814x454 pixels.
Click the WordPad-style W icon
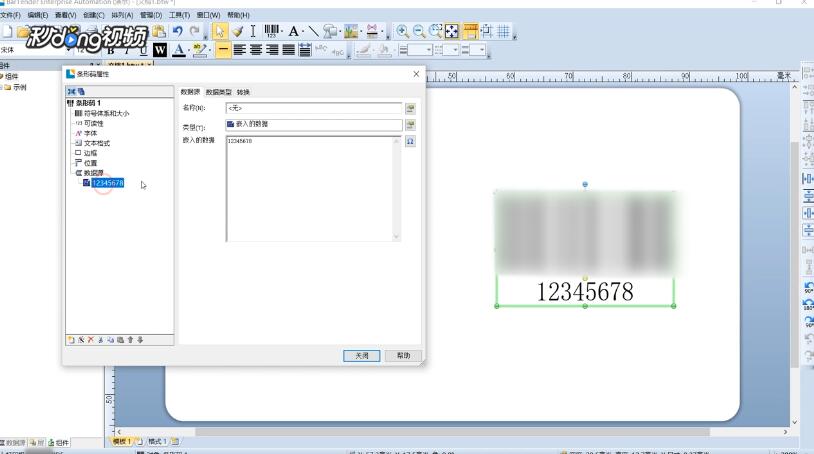(x=160, y=50)
